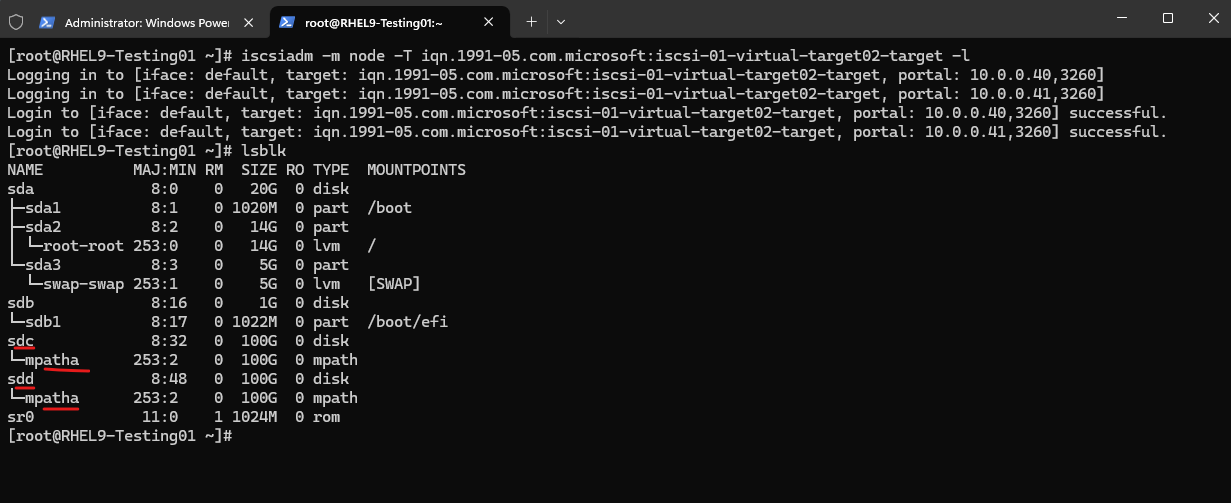This screenshot has width=1231, height=503.
Task: Click the first mpatha entry under sdc
Action: click(52, 360)
